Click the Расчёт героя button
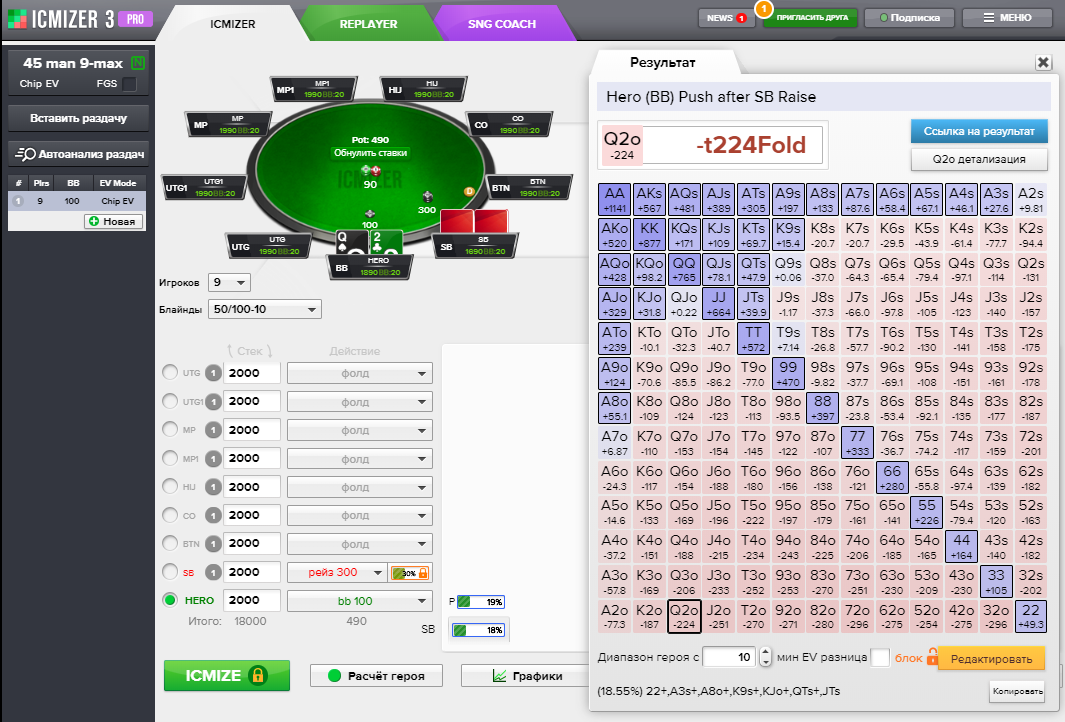Image resolution: width=1065 pixels, height=722 pixels. coord(376,676)
